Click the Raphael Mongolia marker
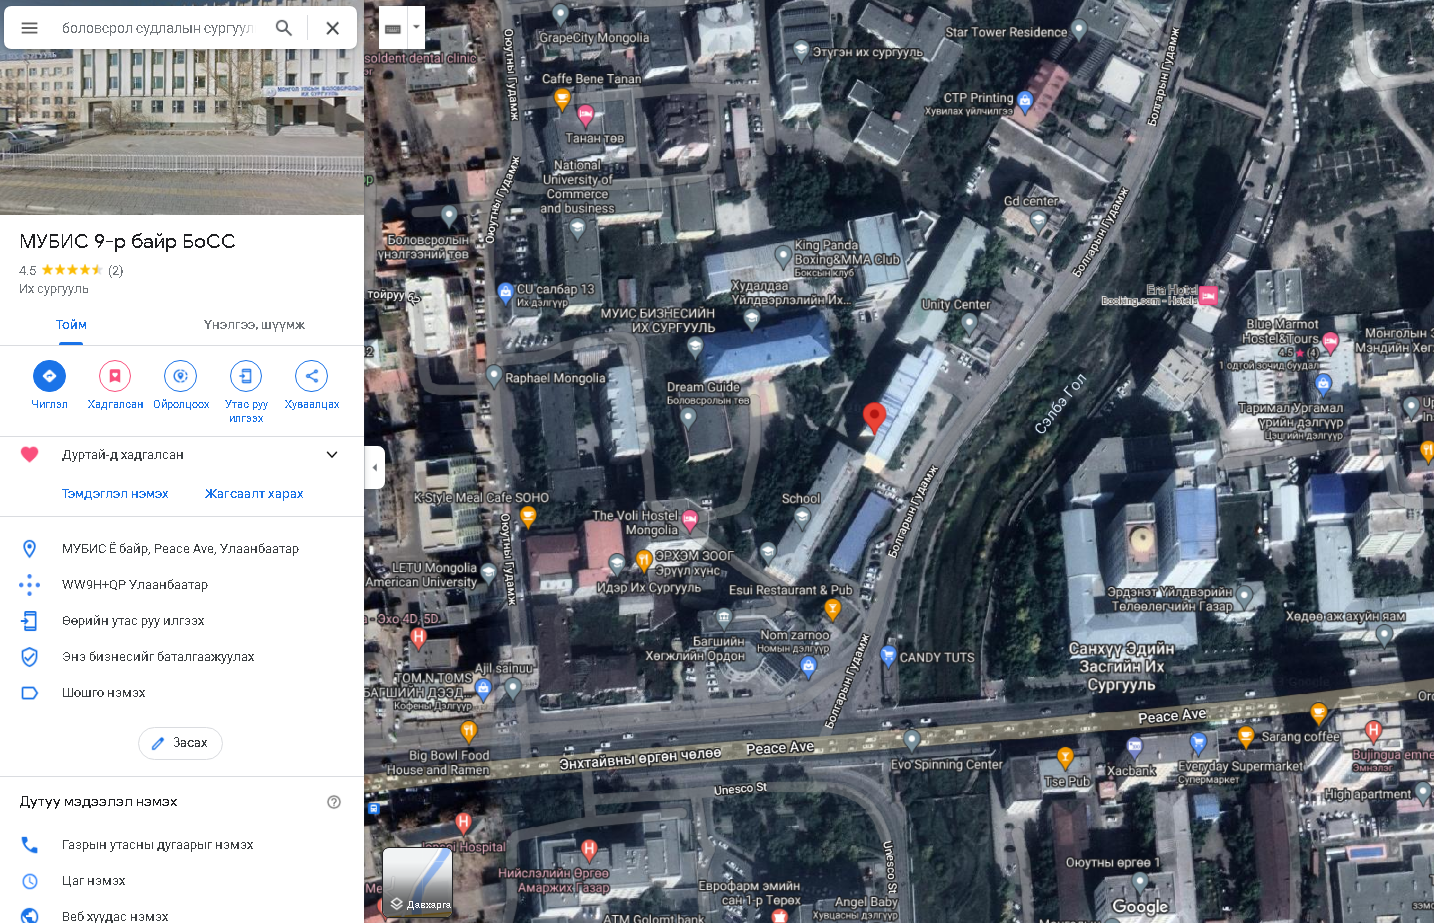This screenshot has width=1434, height=923. (493, 375)
